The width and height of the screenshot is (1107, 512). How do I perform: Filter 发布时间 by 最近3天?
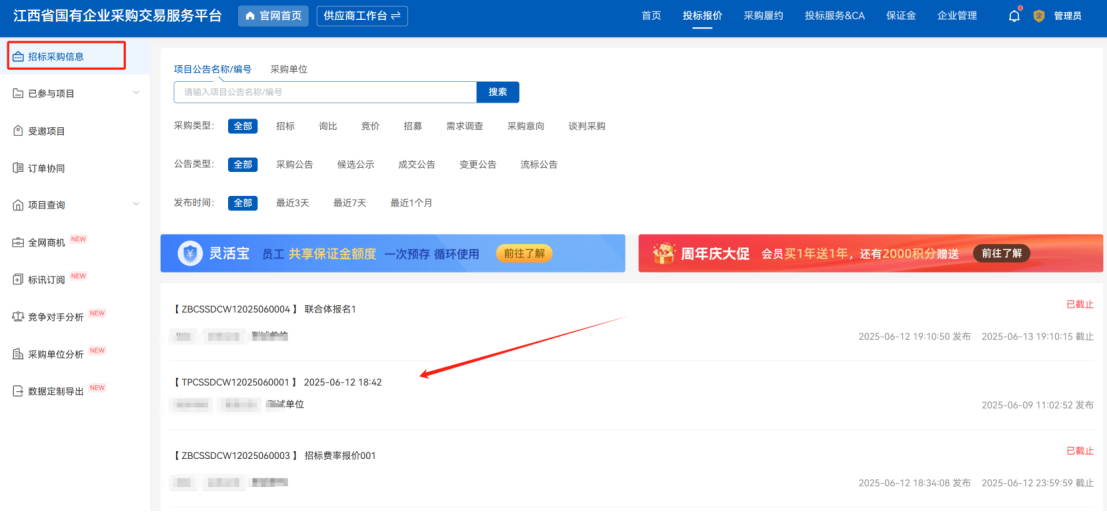(292, 203)
